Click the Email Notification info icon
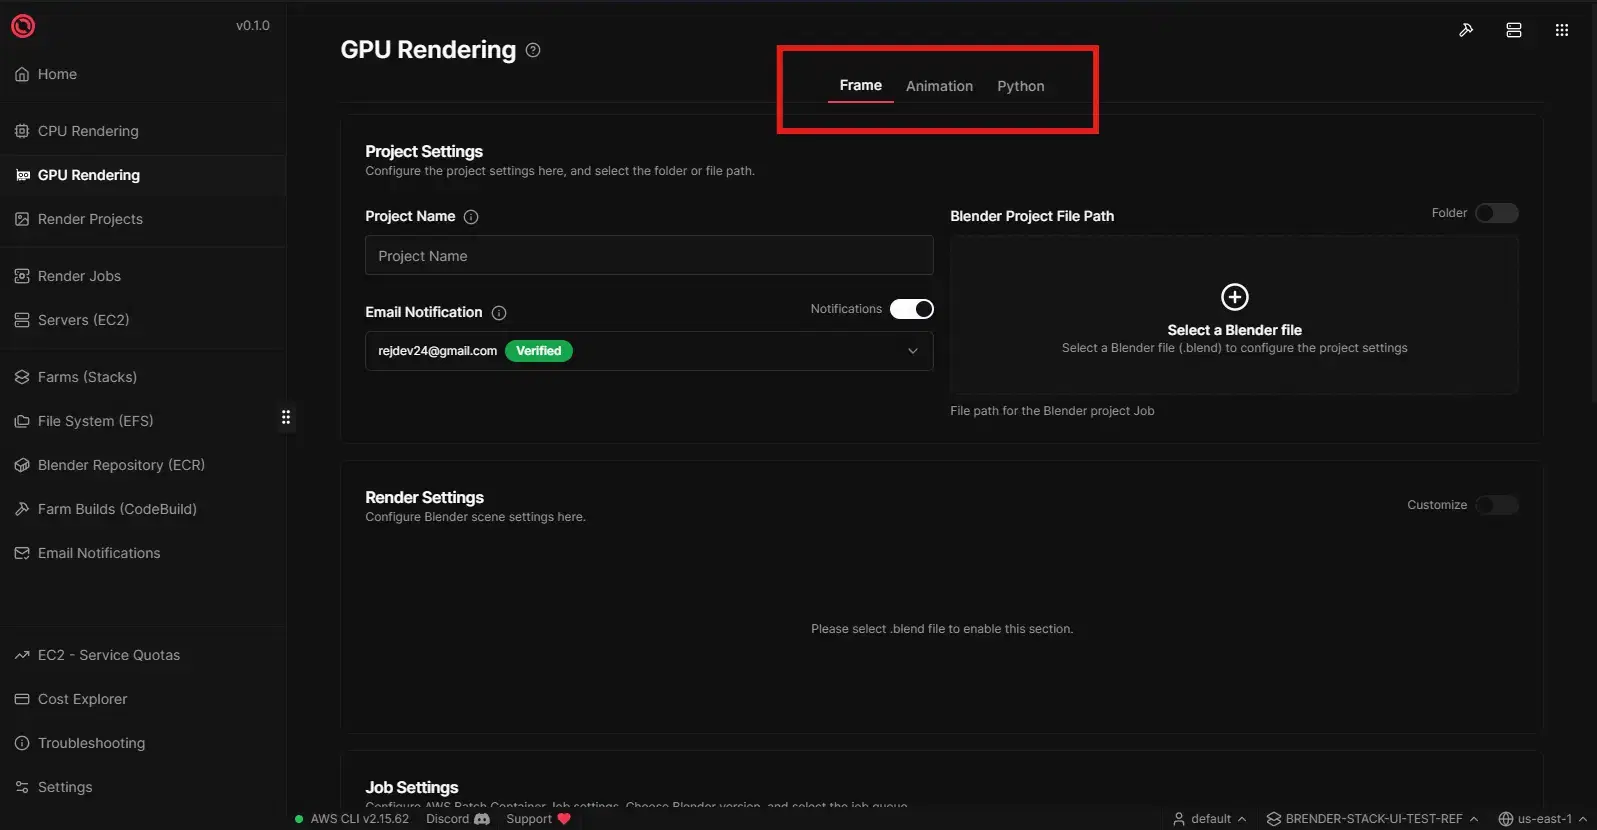 click(x=499, y=313)
